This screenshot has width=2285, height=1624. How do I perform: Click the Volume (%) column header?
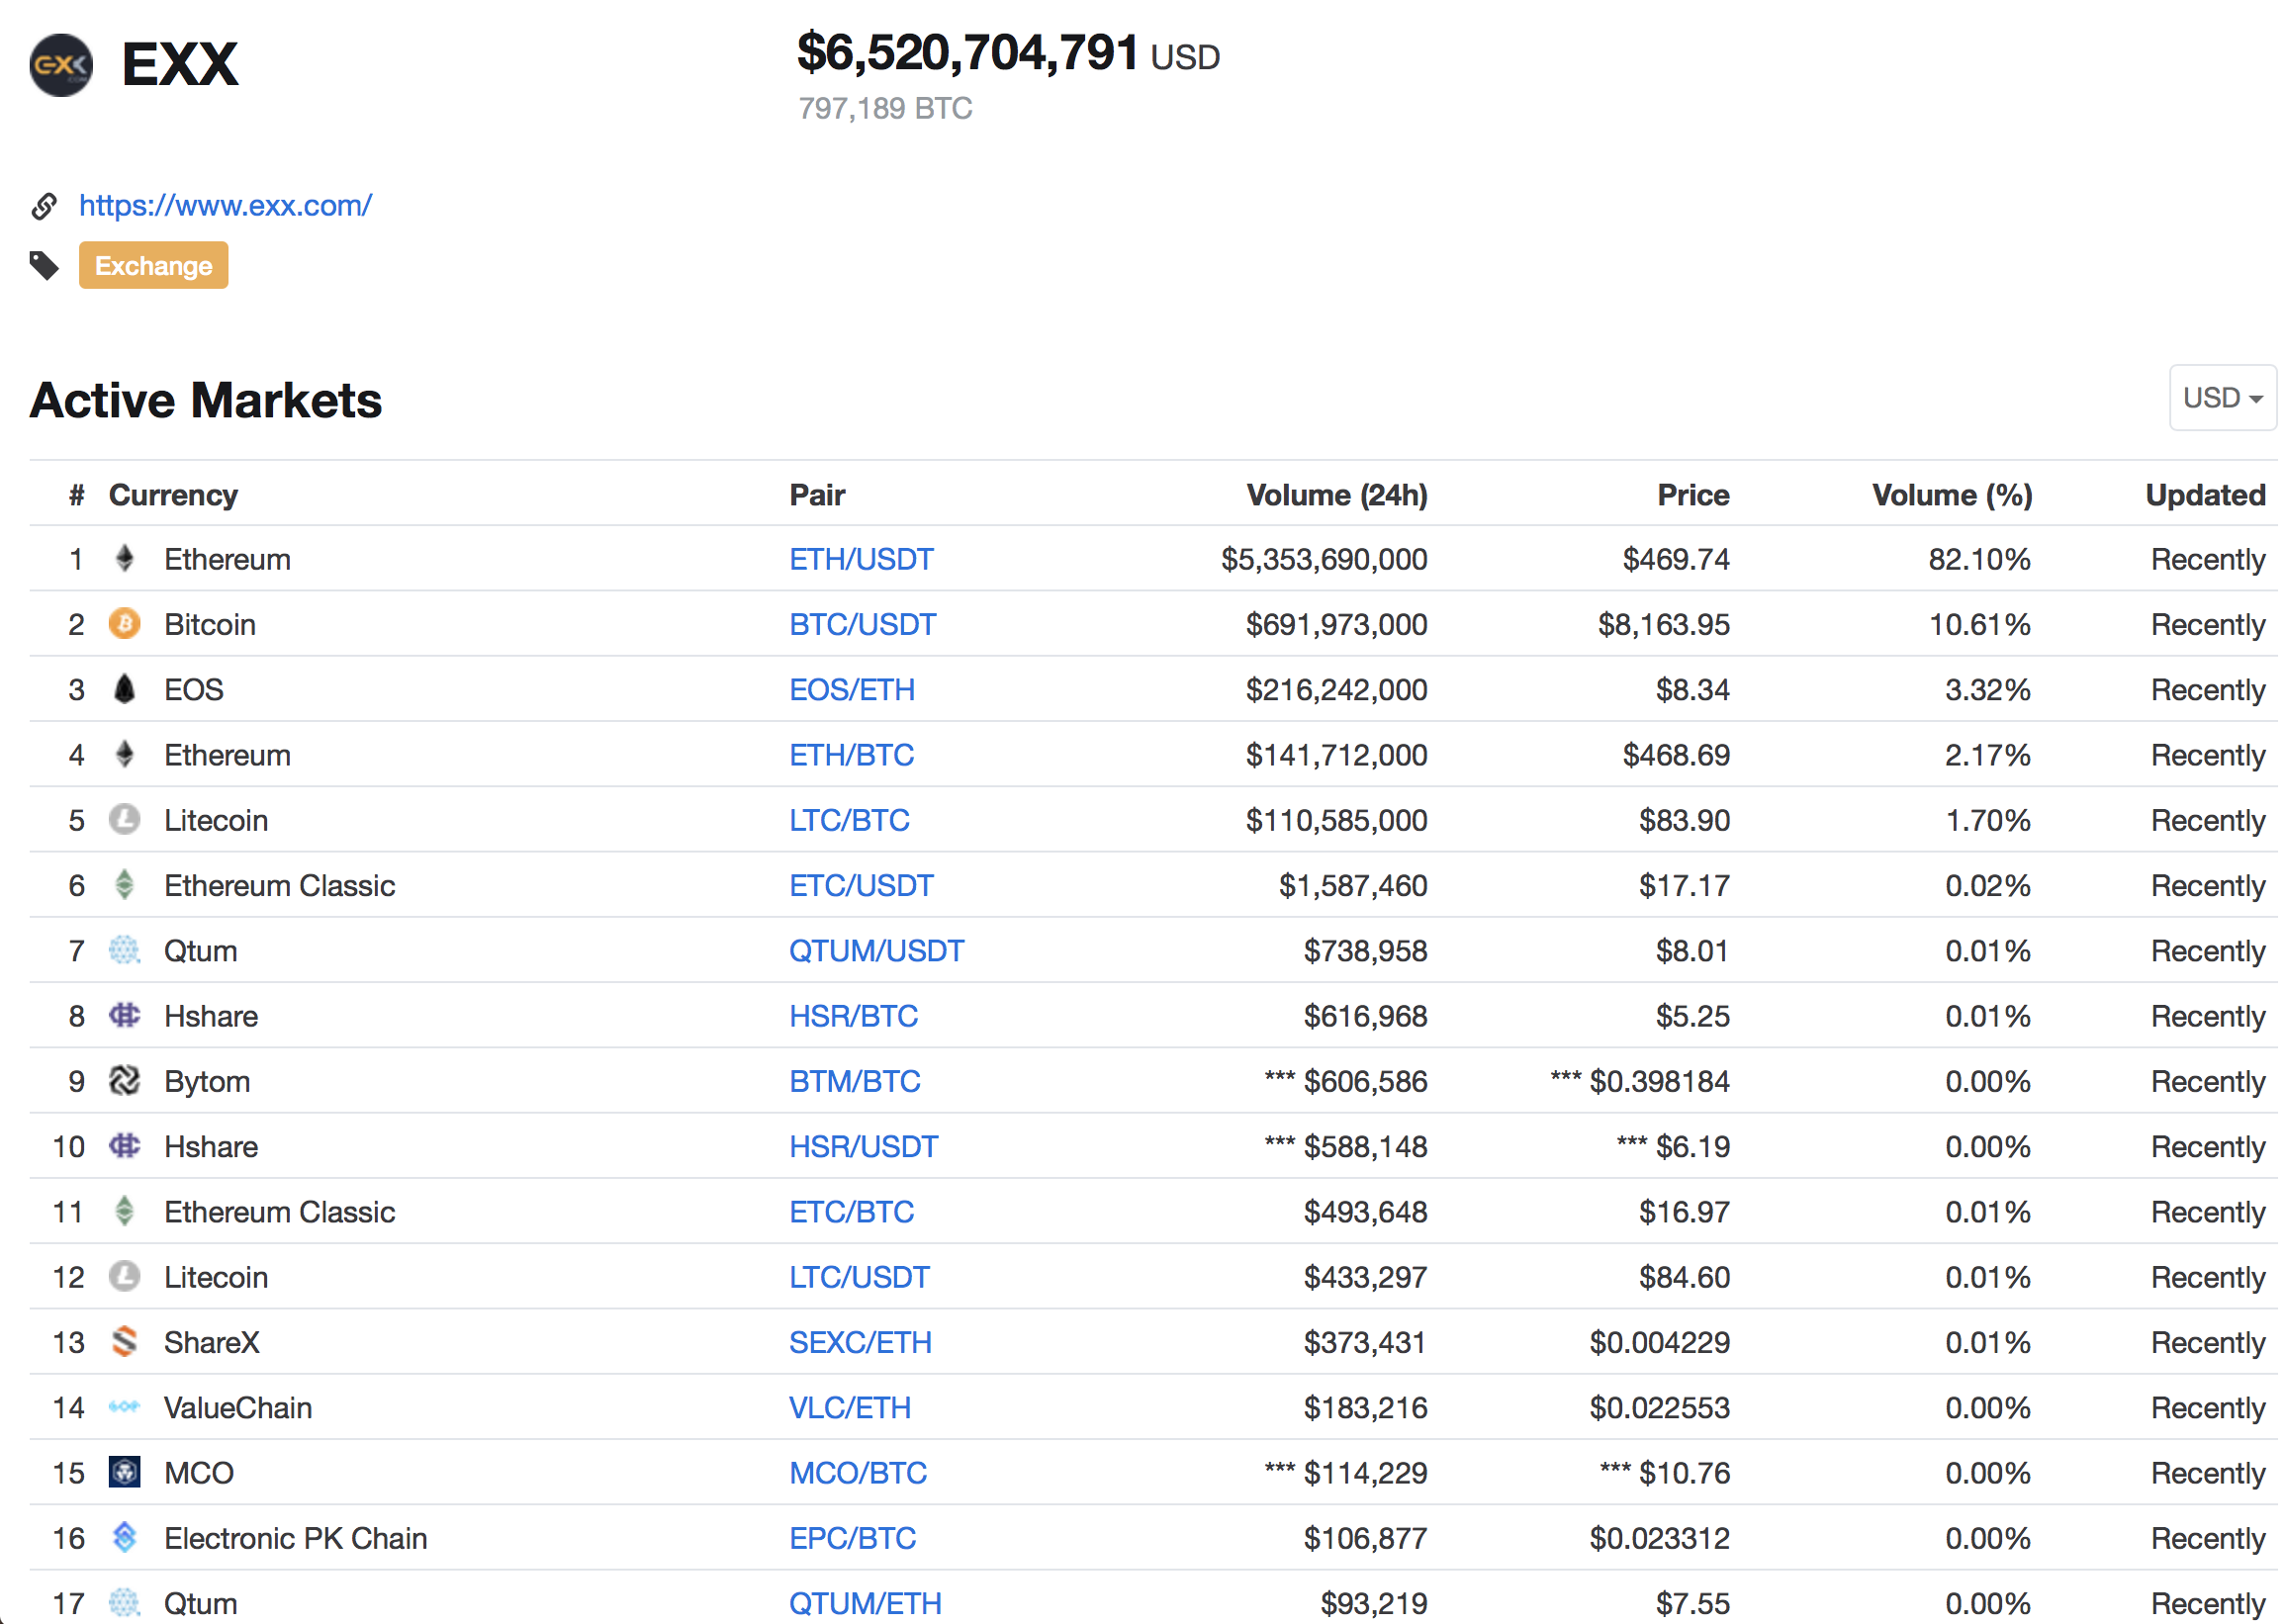[1953, 495]
